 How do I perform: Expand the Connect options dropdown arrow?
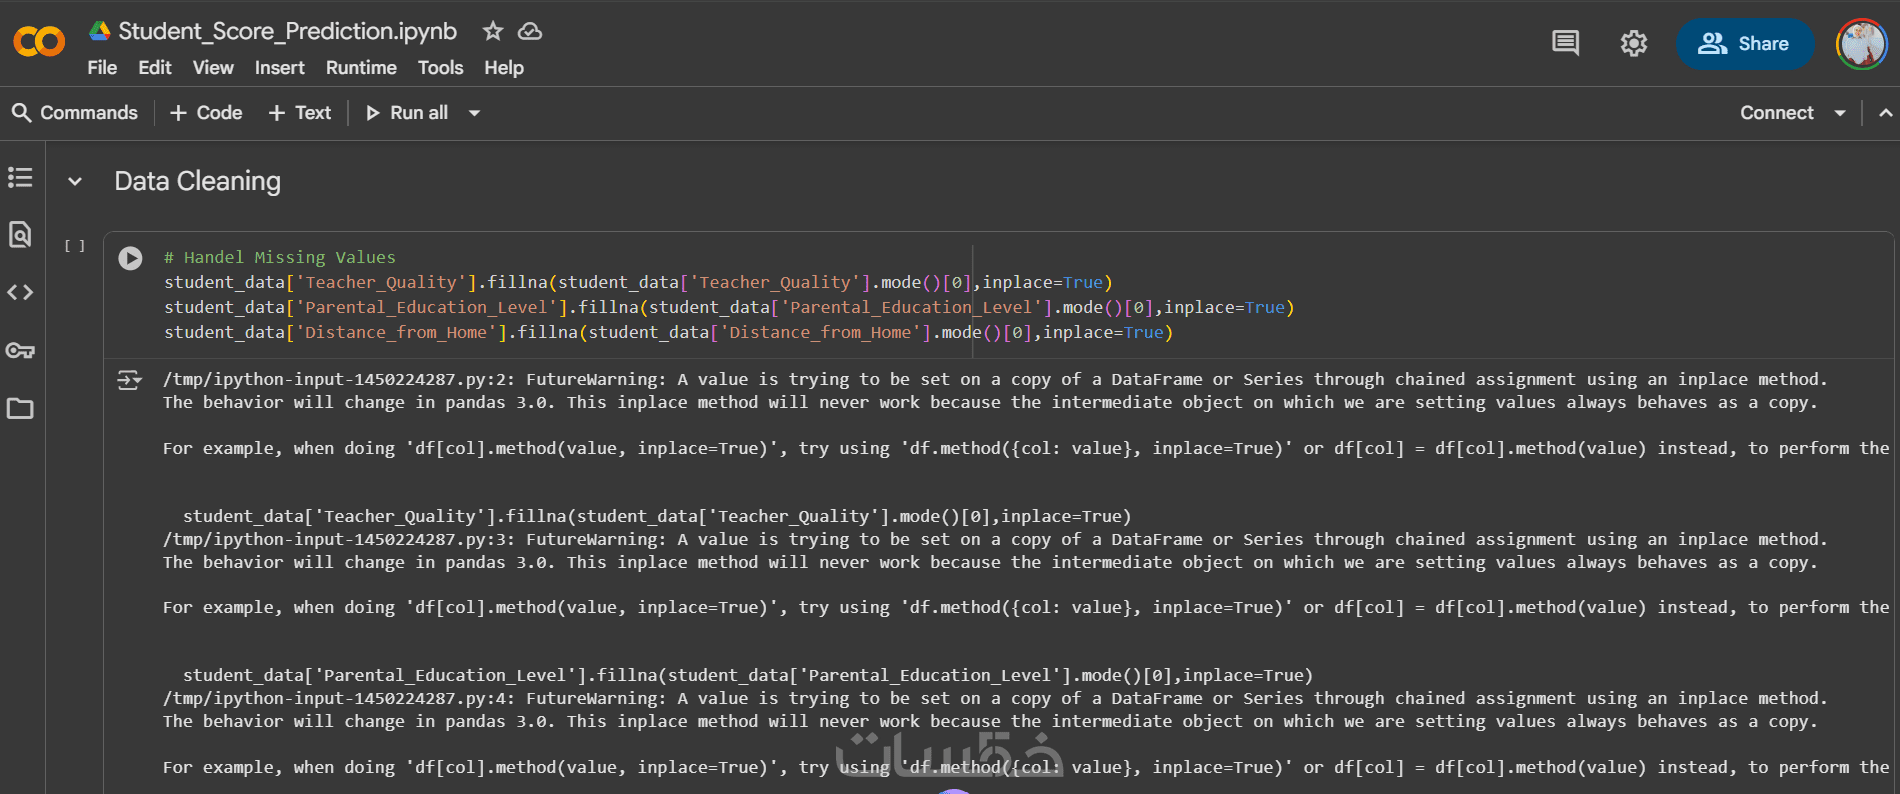1839,113
